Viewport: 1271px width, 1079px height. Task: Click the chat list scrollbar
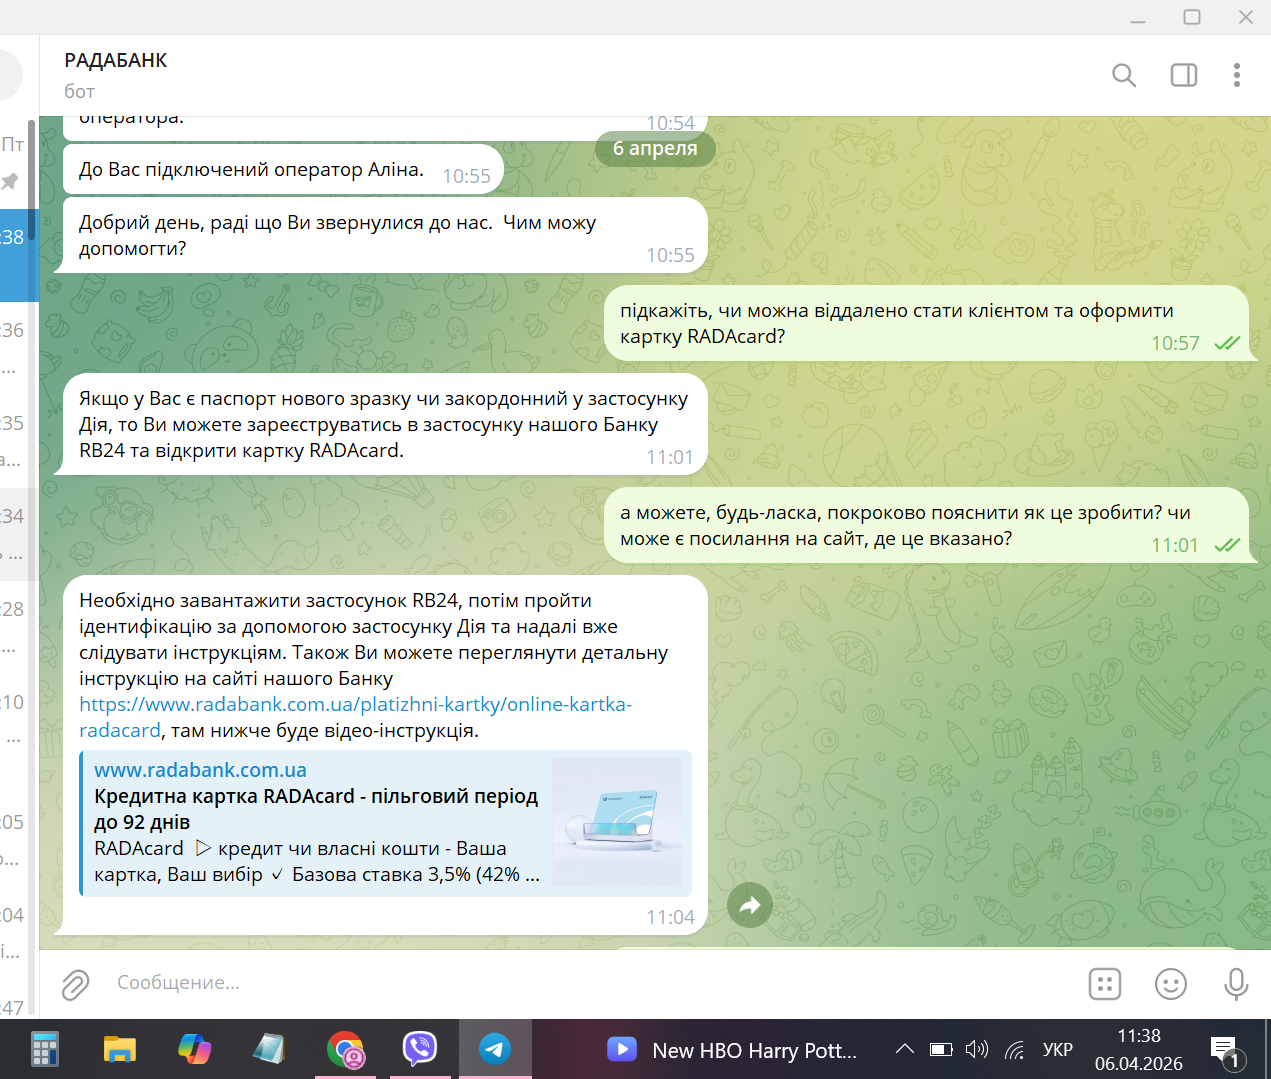[32, 180]
